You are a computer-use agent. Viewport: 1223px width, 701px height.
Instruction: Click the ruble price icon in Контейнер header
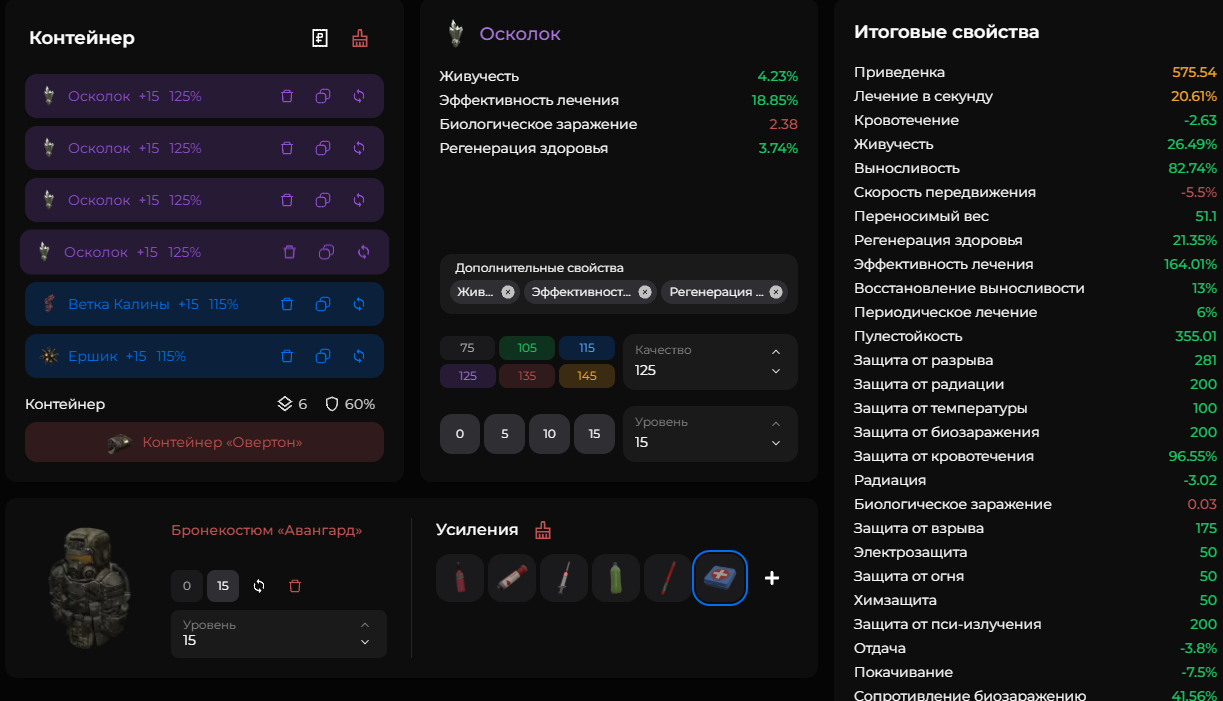tap(320, 39)
